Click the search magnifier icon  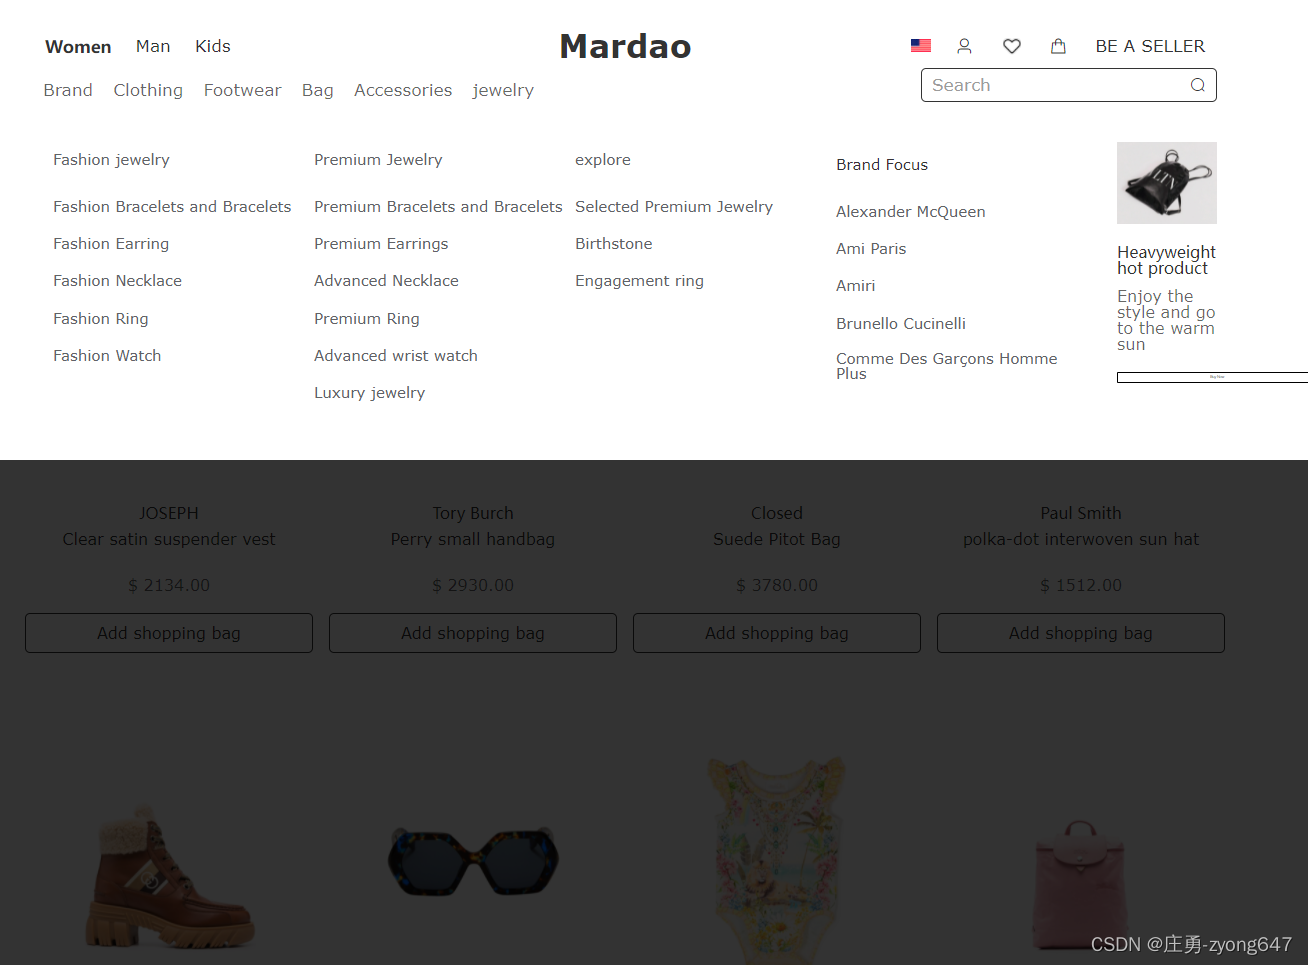point(1197,85)
